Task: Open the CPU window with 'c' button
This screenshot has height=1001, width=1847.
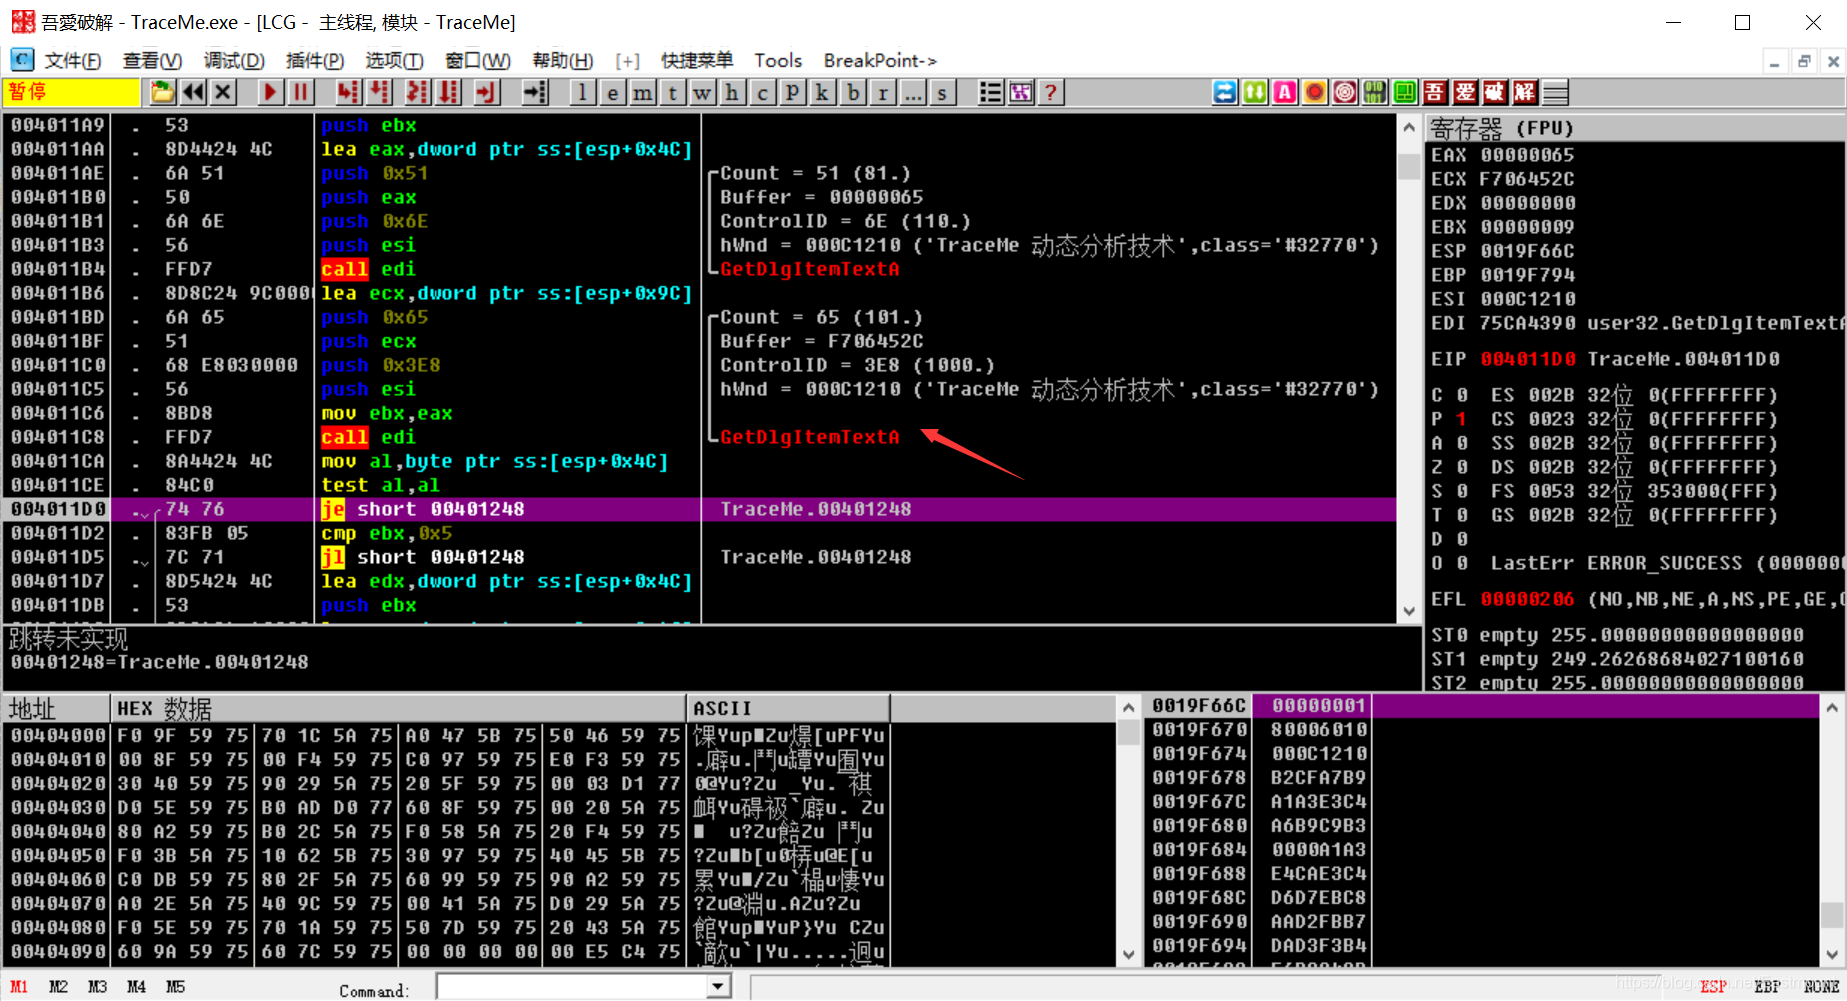Action: [x=763, y=93]
